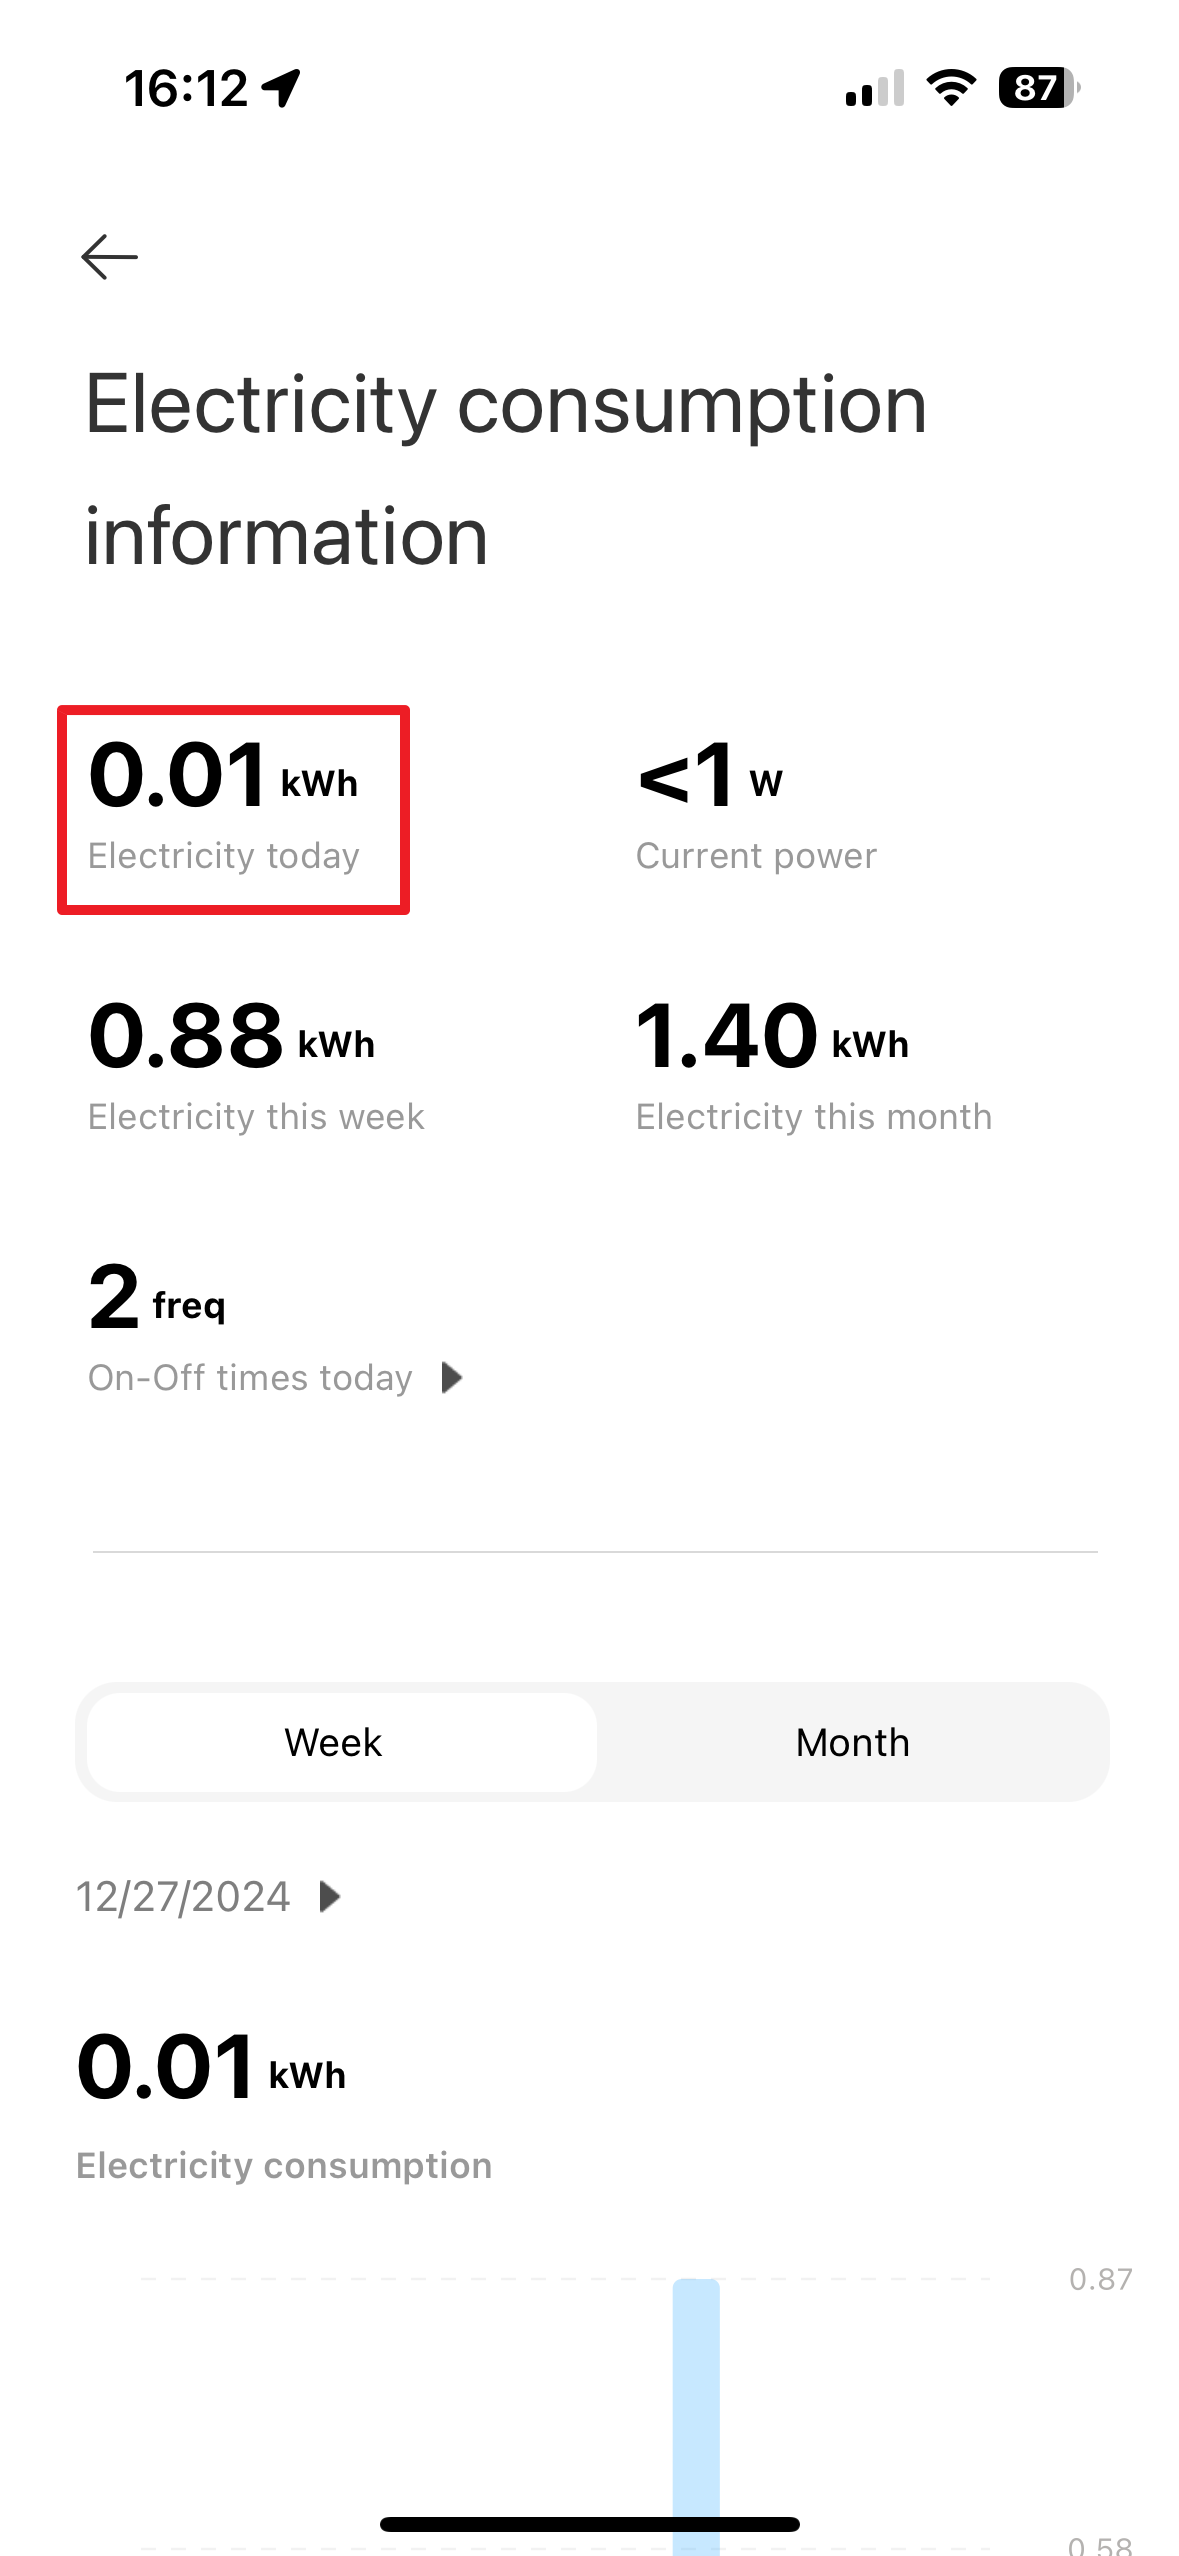Tap the back arrow icon
The width and height of the screenshot is (1179, 2556).
(109, 257)
